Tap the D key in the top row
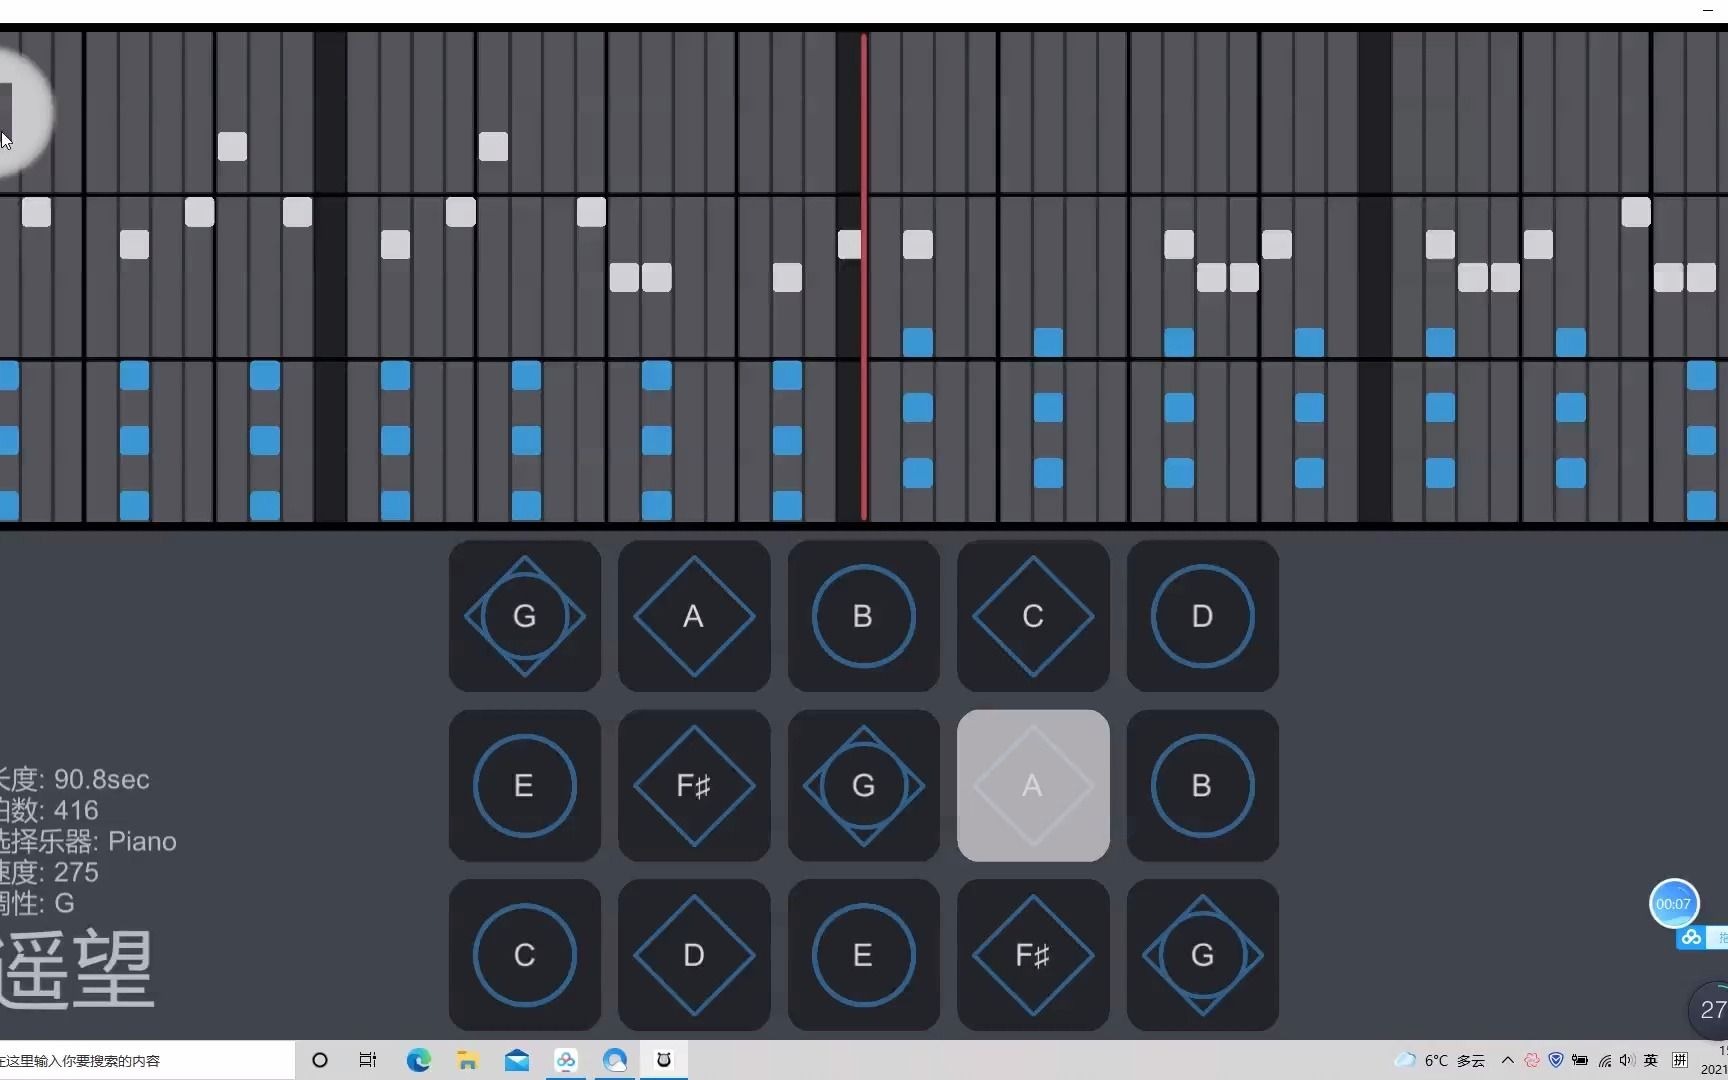Image resolution: width=1728 pixels, height=1080 pixels. [1203, 616]
